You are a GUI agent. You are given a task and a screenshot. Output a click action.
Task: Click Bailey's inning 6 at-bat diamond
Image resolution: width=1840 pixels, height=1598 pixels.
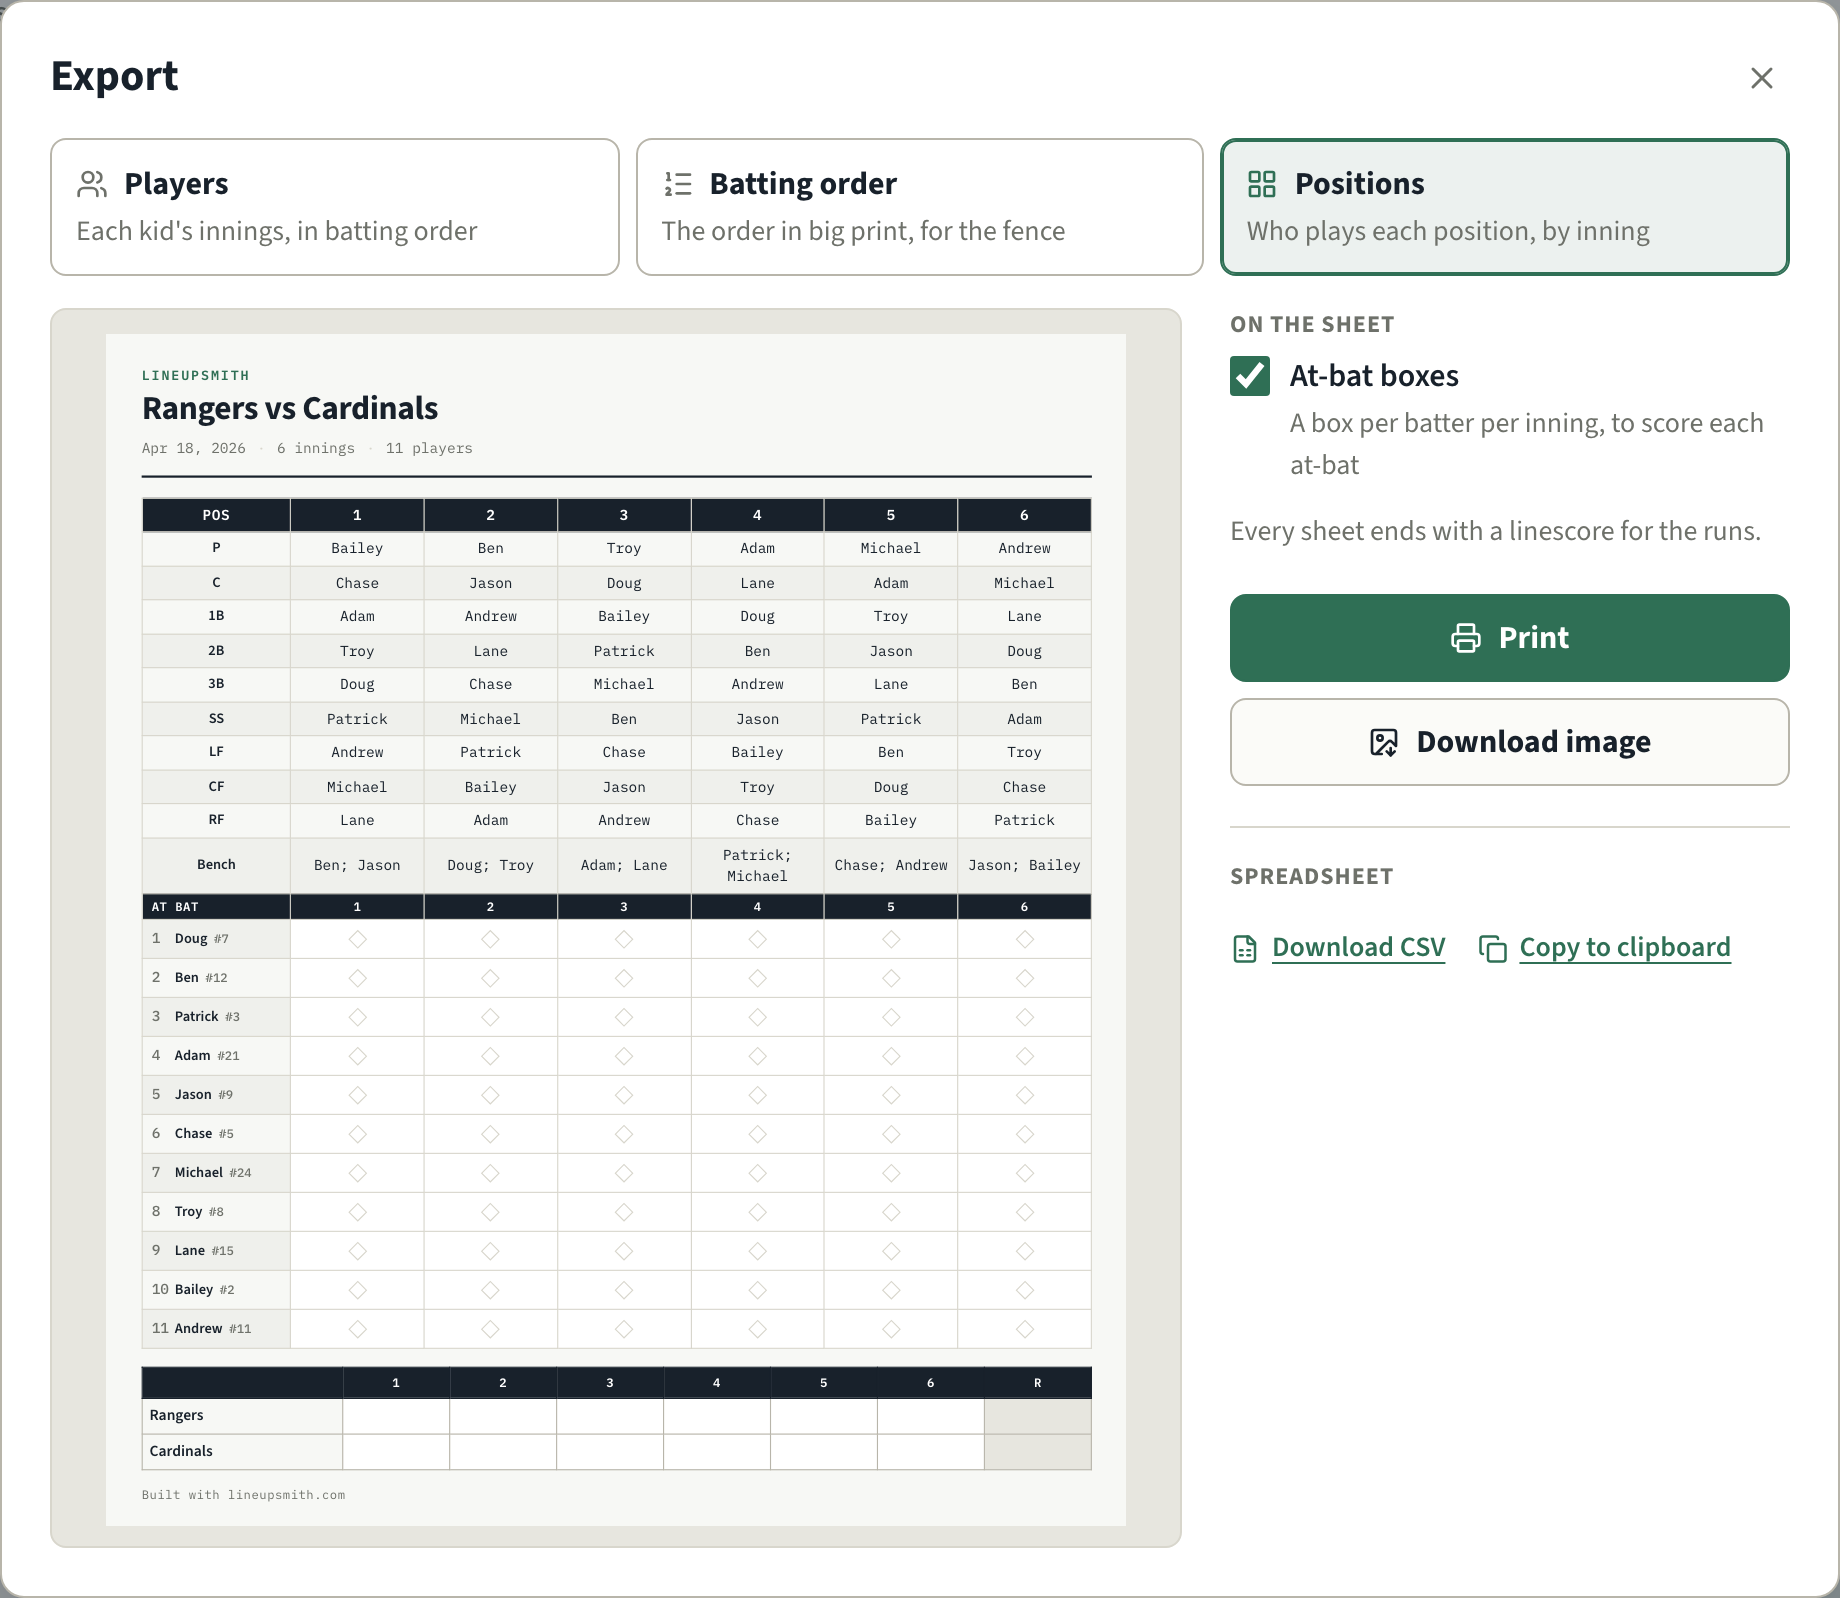pyautogui.click(x=1024, y=1290)
